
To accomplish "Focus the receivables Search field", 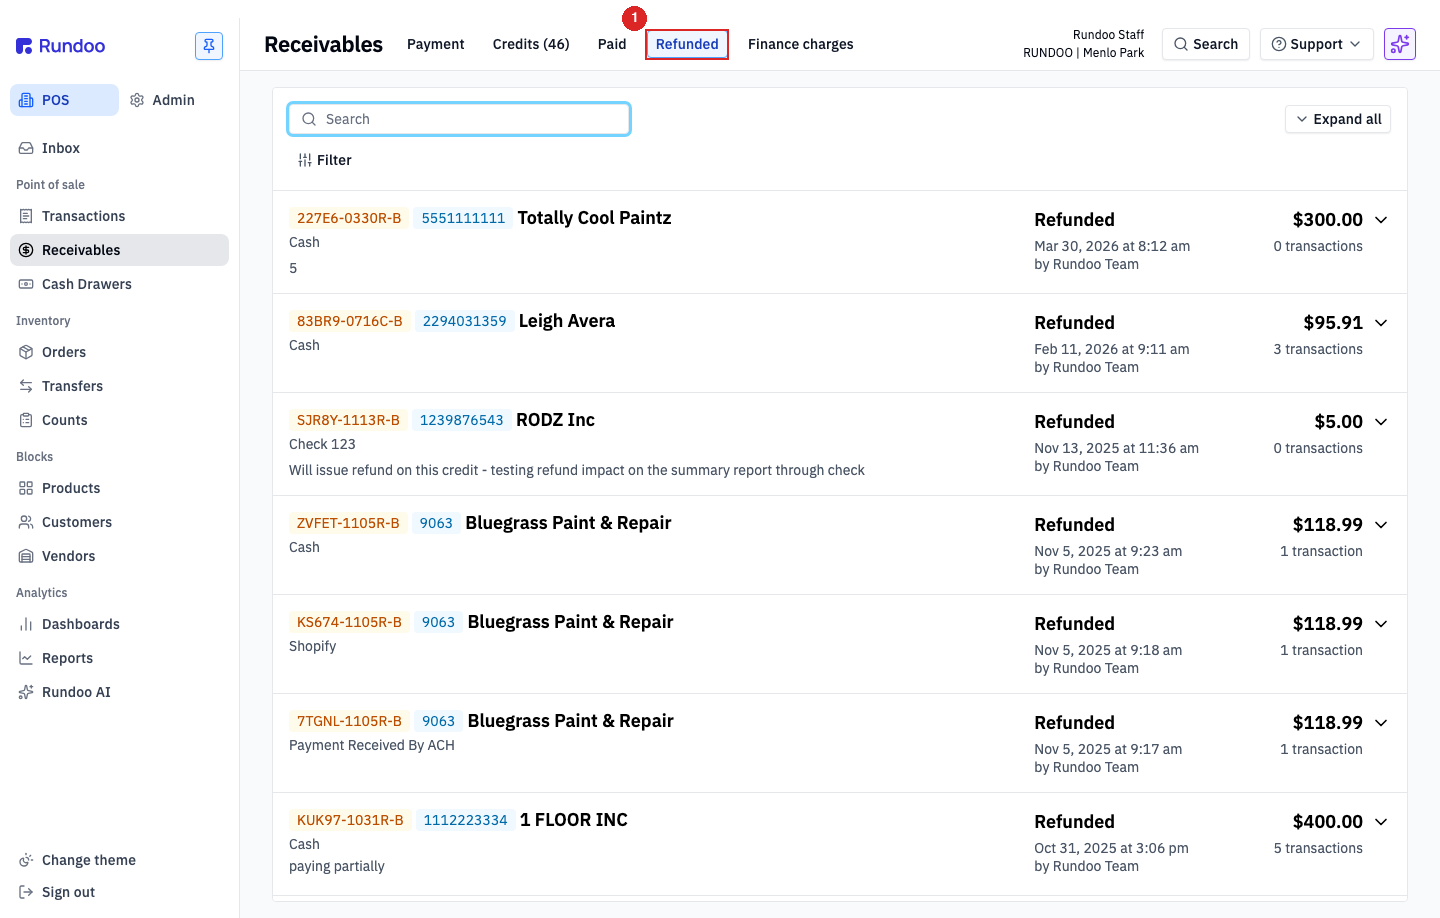I will [x=459, y=119].
